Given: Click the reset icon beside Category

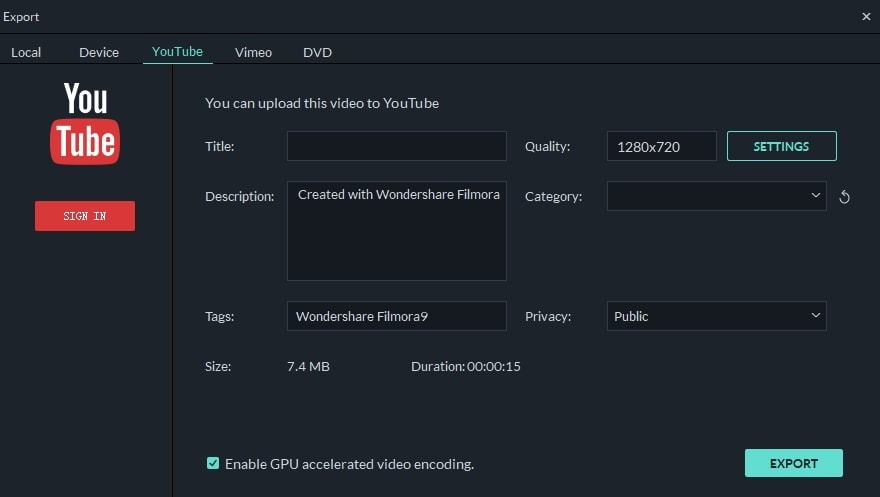Looking at the screenshot, I should (x=844, y=197).
